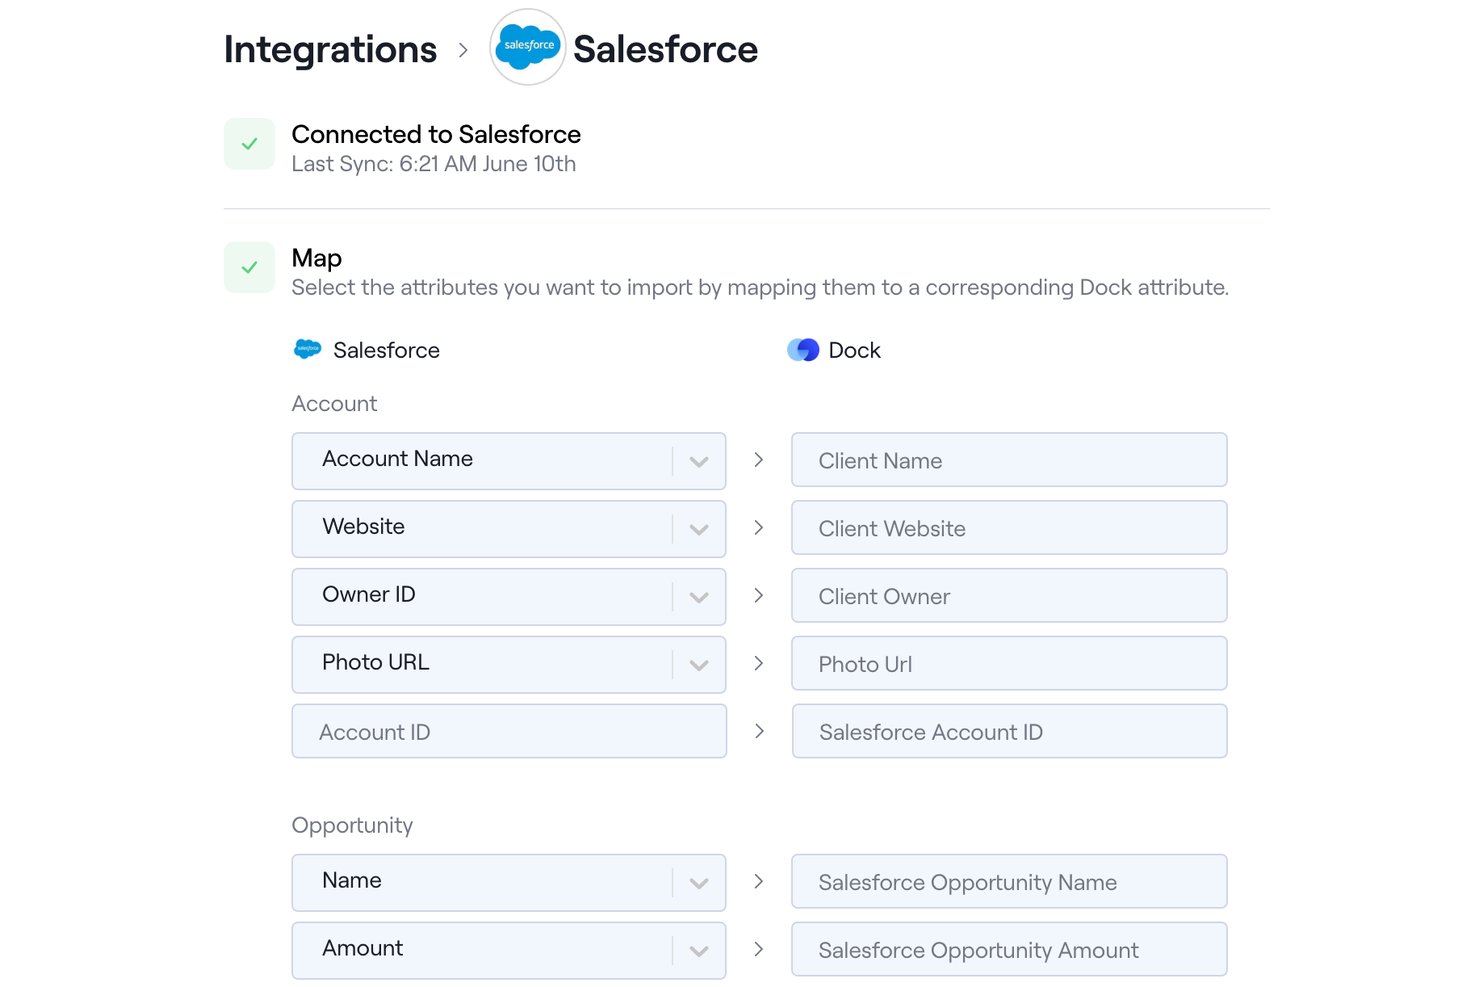Click the small Salesforce column logo

point(307,349)
